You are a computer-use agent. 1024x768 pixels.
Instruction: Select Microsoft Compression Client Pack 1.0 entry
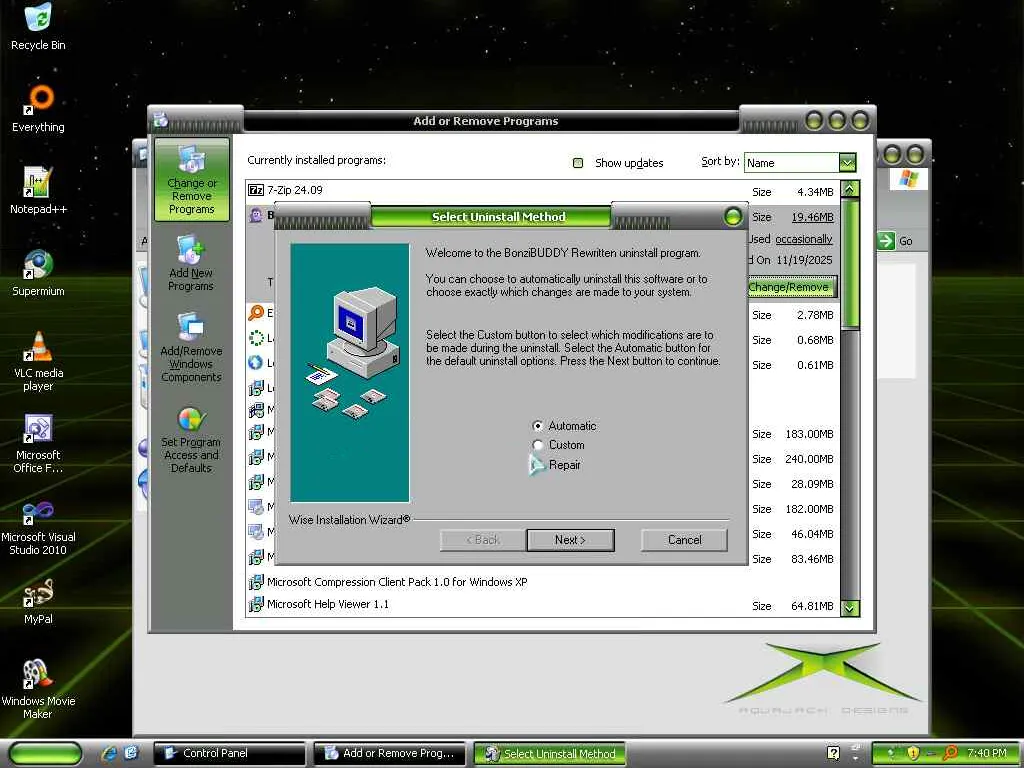(543, 582)
